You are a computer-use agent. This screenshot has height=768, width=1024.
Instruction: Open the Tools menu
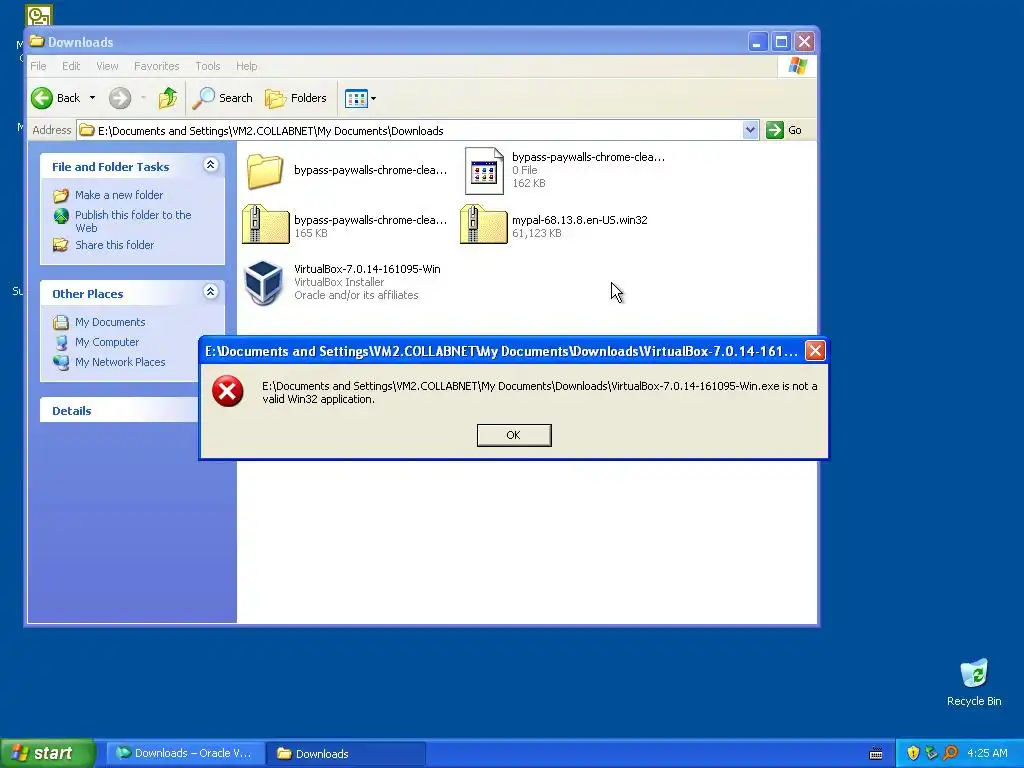point(208,66)
